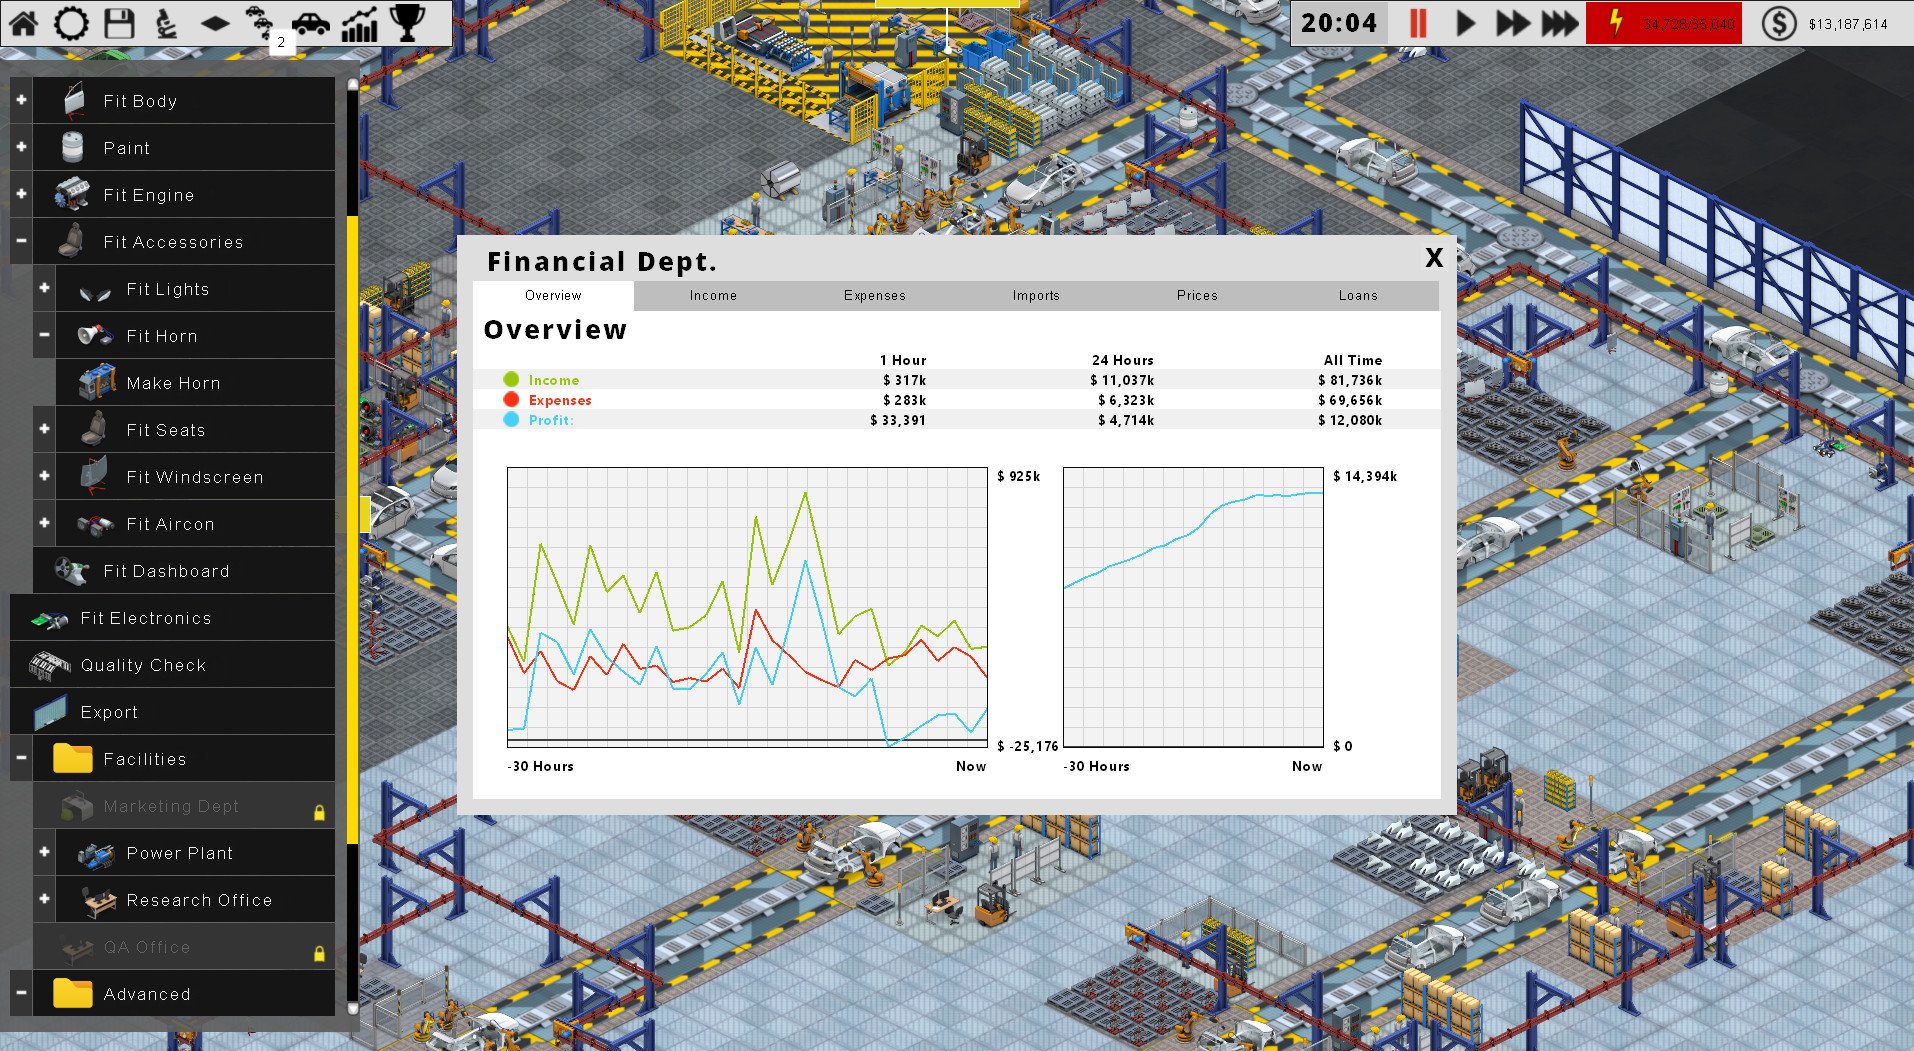
Task: Open statistics bar chart icon
Action: 359,22
